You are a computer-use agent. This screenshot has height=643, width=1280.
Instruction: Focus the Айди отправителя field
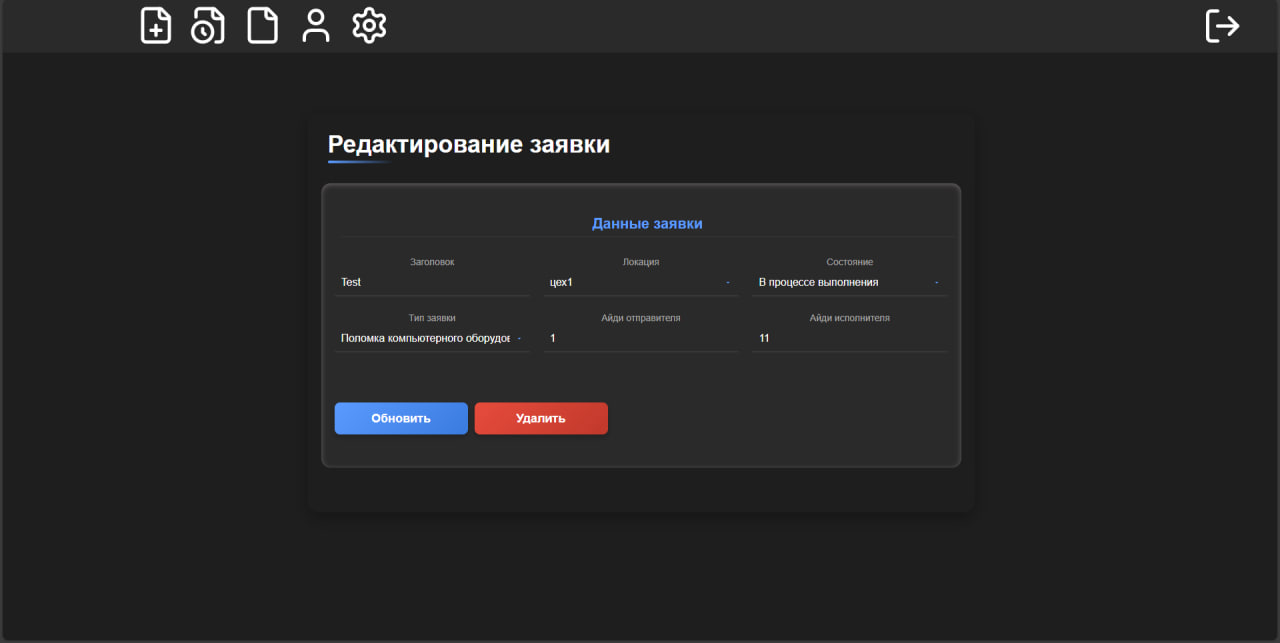[641, 339]
